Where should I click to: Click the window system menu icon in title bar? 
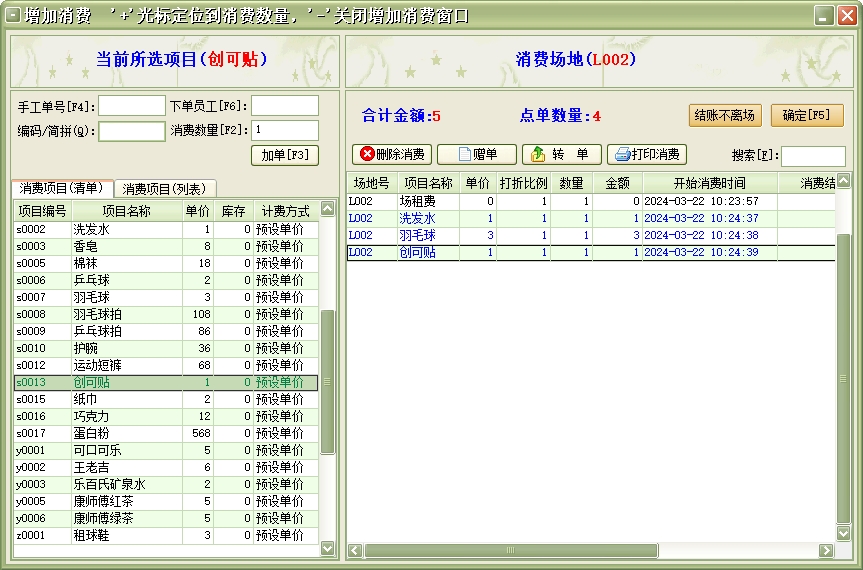point(13,15)
